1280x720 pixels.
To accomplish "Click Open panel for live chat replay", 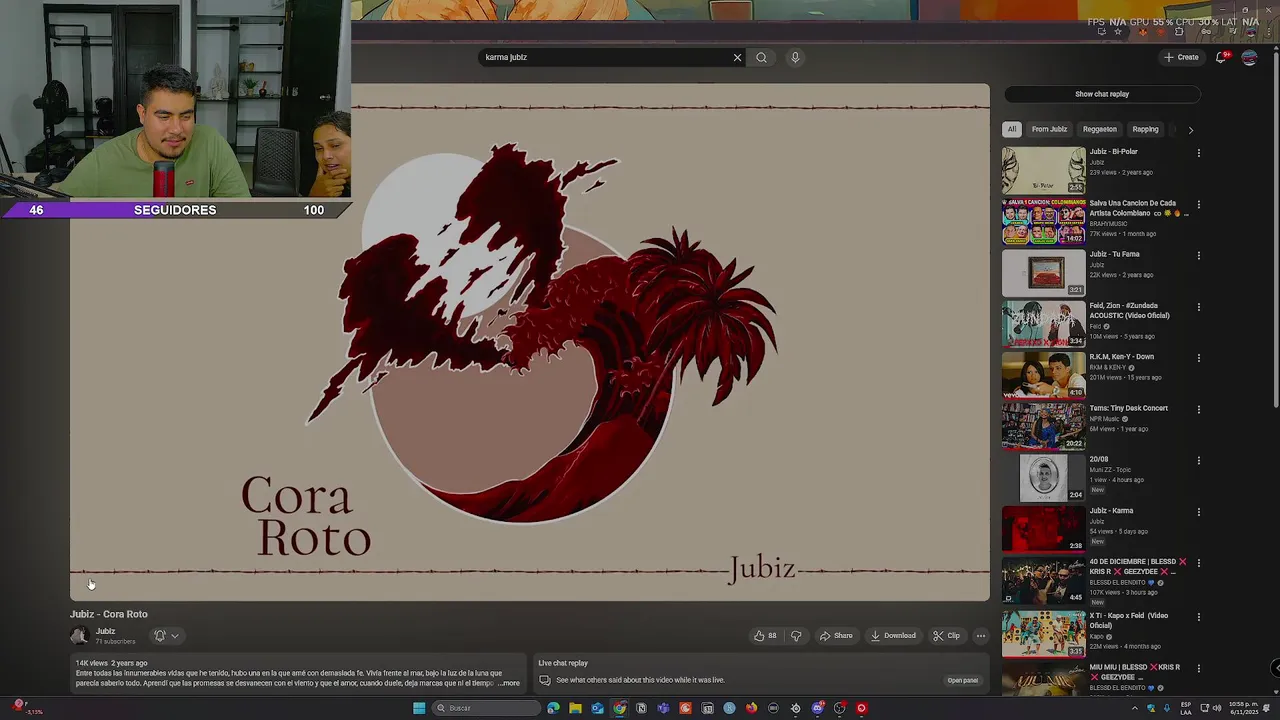I will 963,681.
